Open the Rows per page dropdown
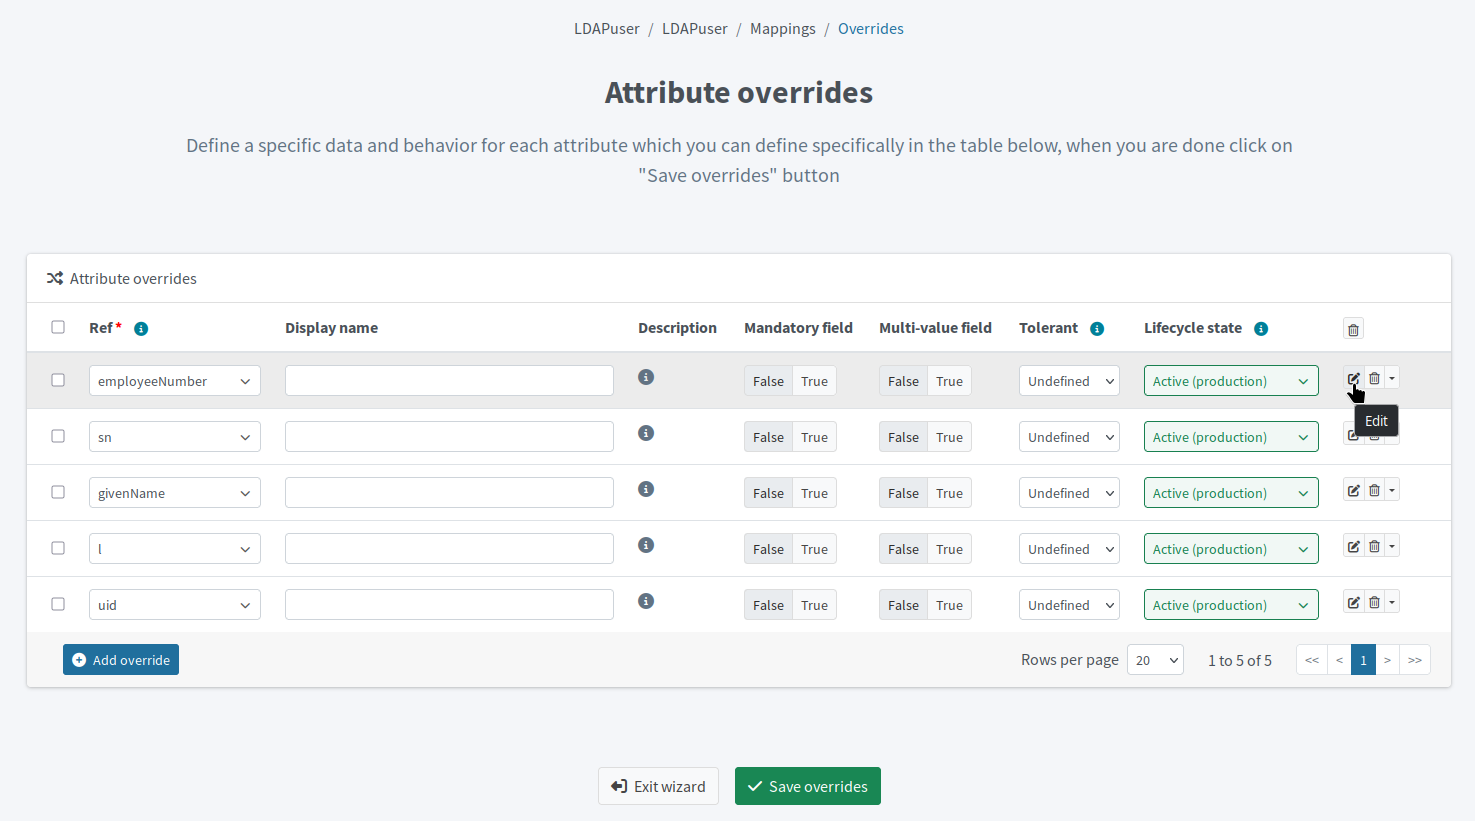Screen dimensions: 1475x821 click(x=1155, y=659)
